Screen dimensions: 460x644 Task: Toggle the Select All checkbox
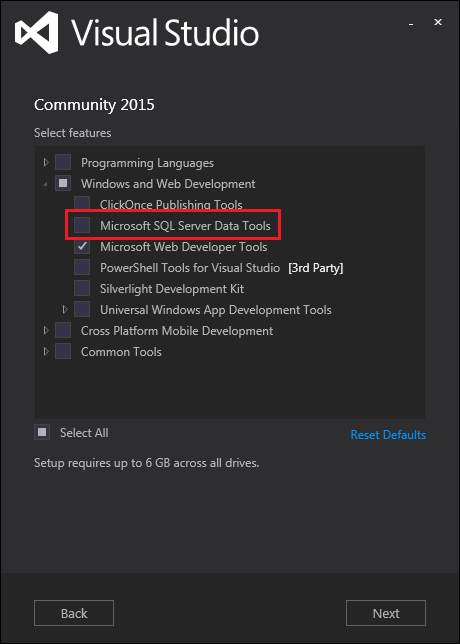[42, 432]
